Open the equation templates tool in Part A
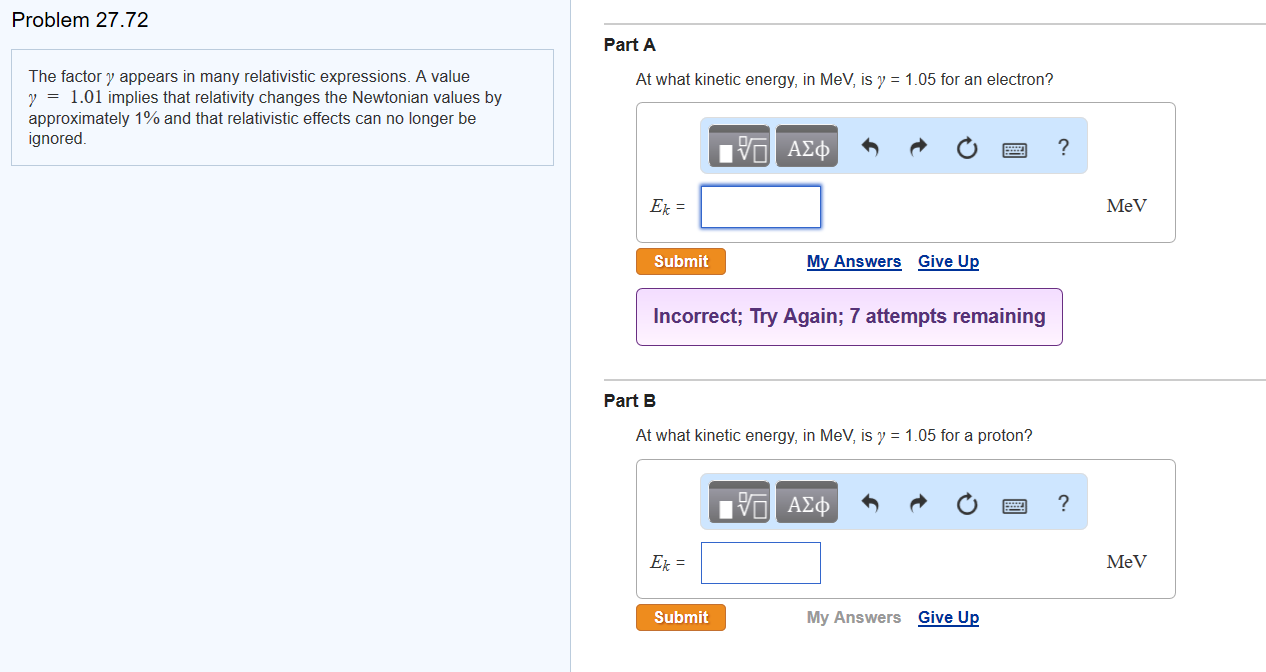This screenshot has width=1266, height=672. pos(739,146)
